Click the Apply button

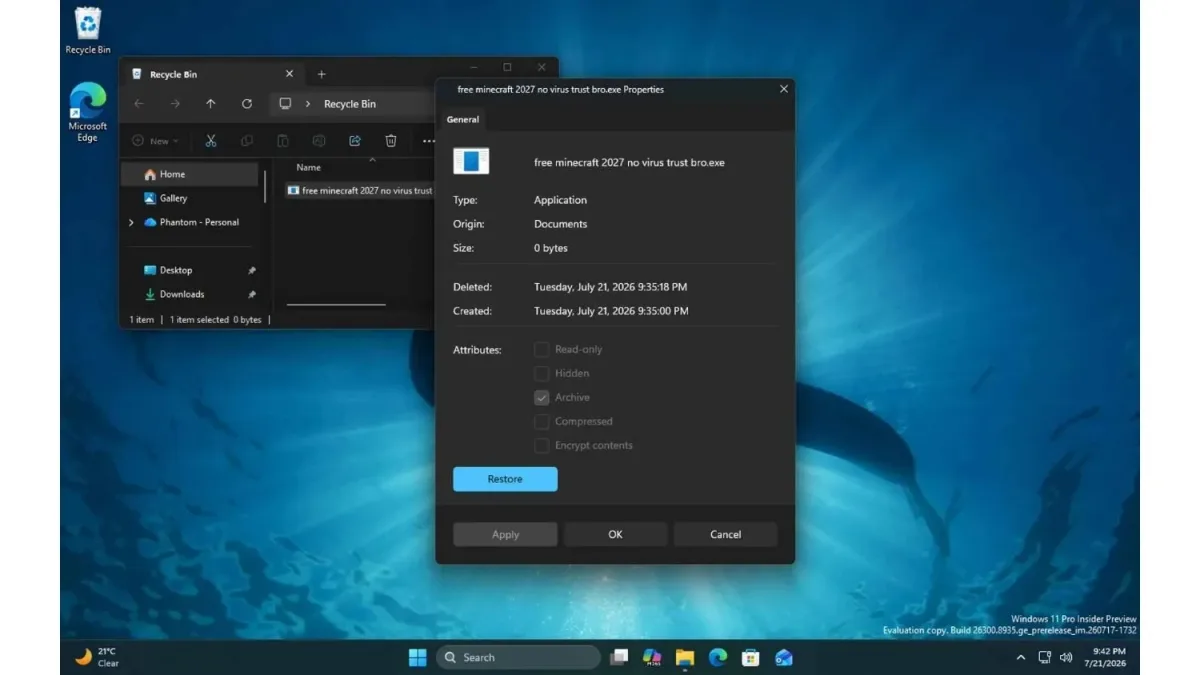[x=505, y=534]
